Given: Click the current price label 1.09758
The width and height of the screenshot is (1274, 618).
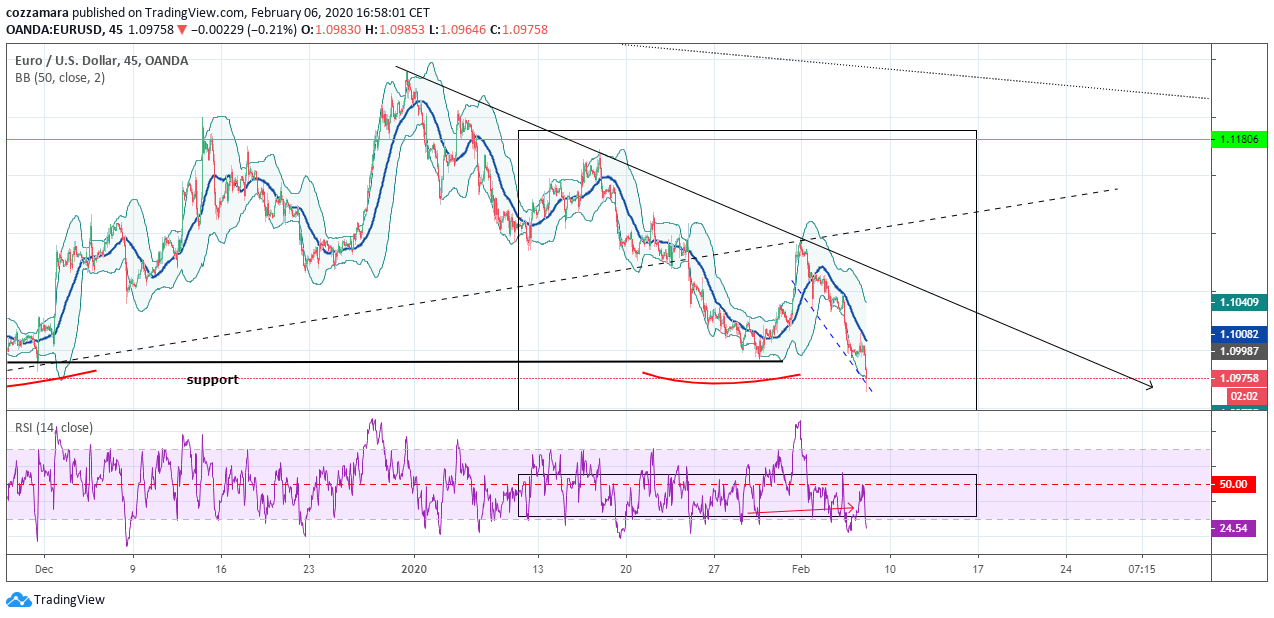Looking at the screenshot, I should pos(1239,379).
